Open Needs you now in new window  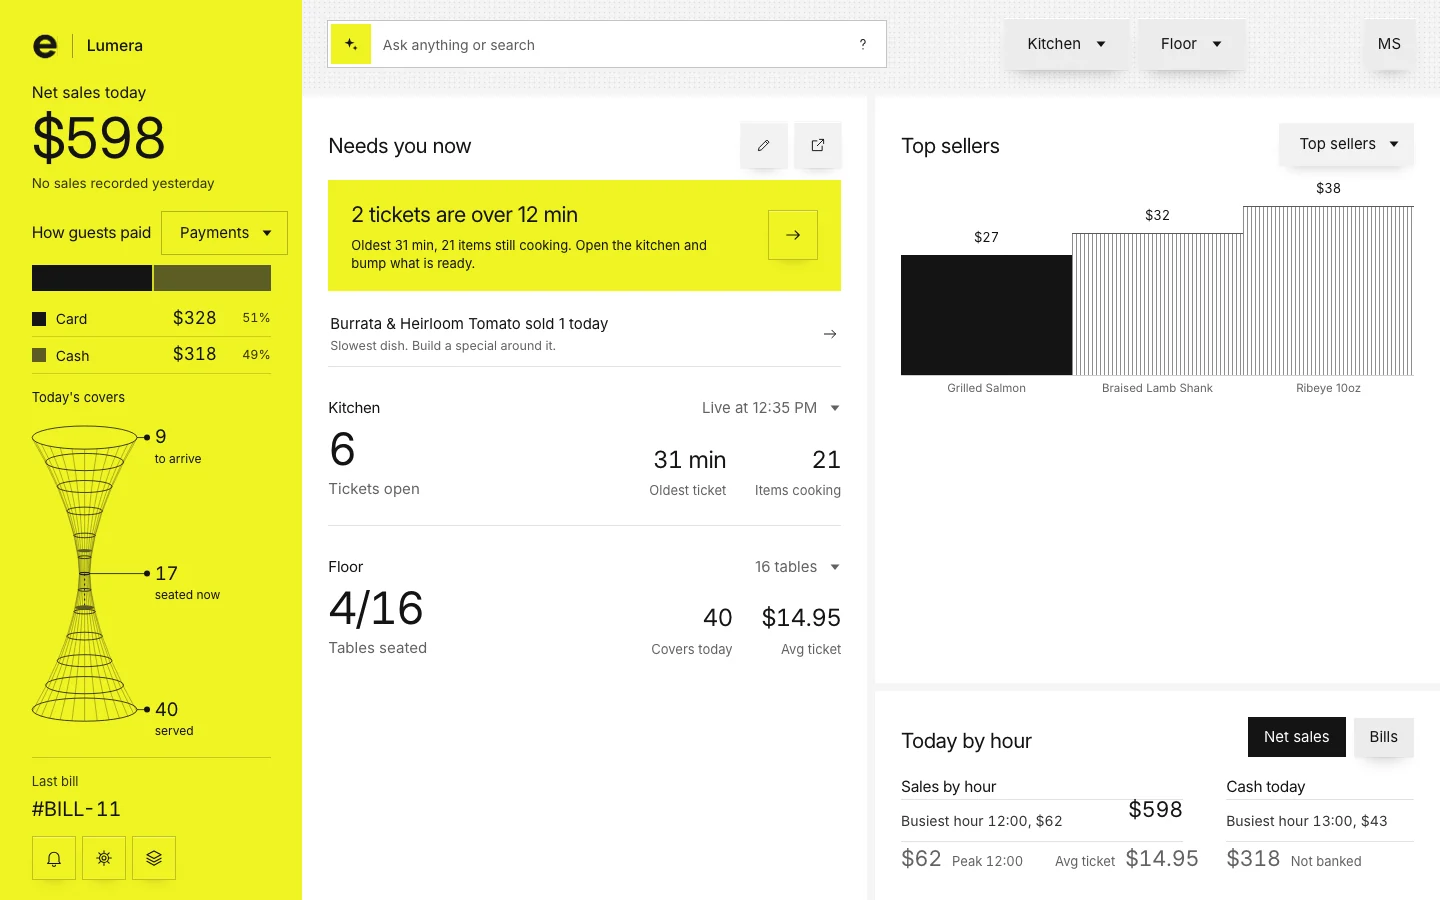(x=818, y=146)
